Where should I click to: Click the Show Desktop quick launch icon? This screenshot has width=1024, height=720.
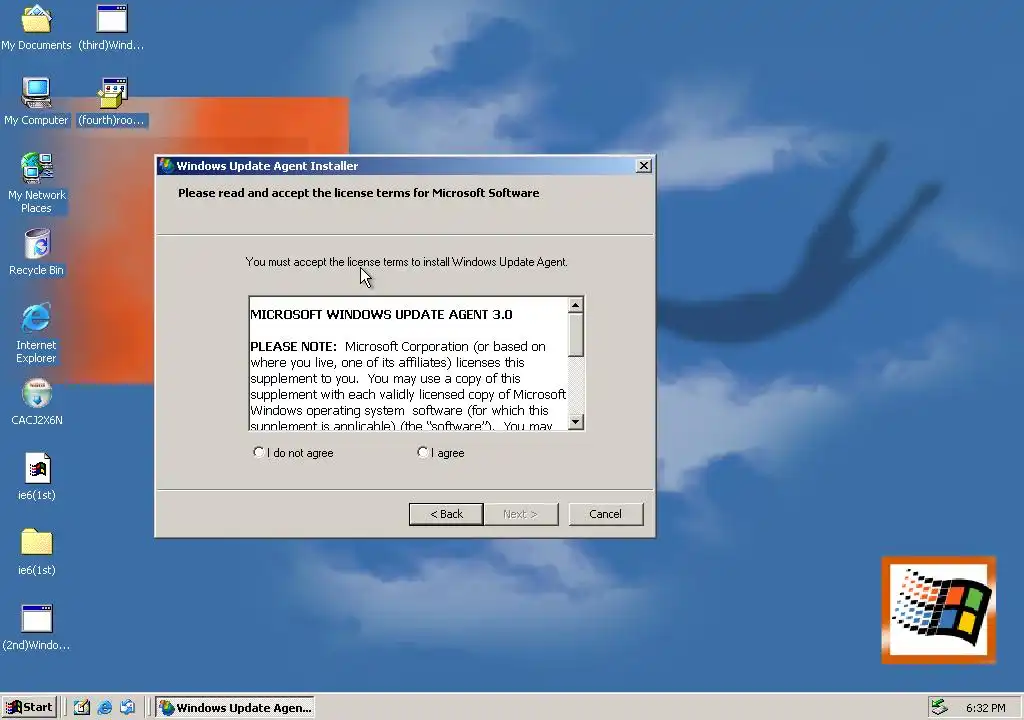[x=81, y=707]
